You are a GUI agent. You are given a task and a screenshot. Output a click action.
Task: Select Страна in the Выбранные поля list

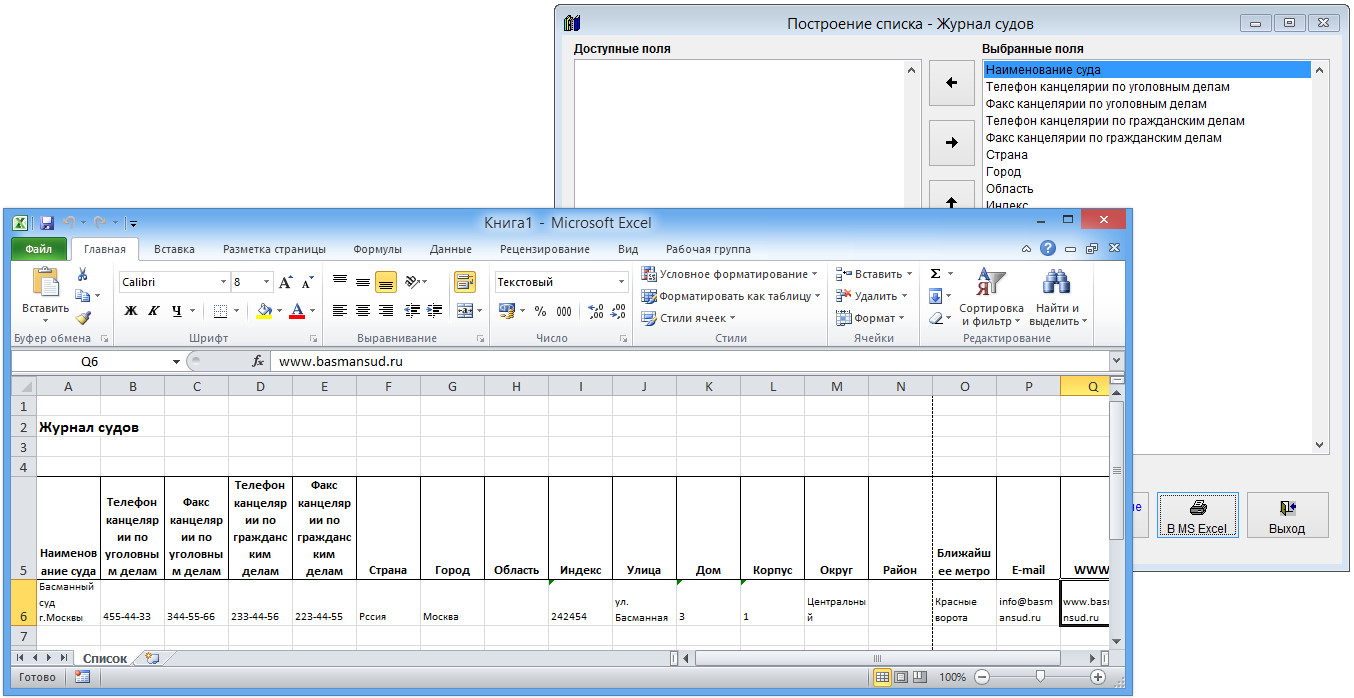(1006, 155)
